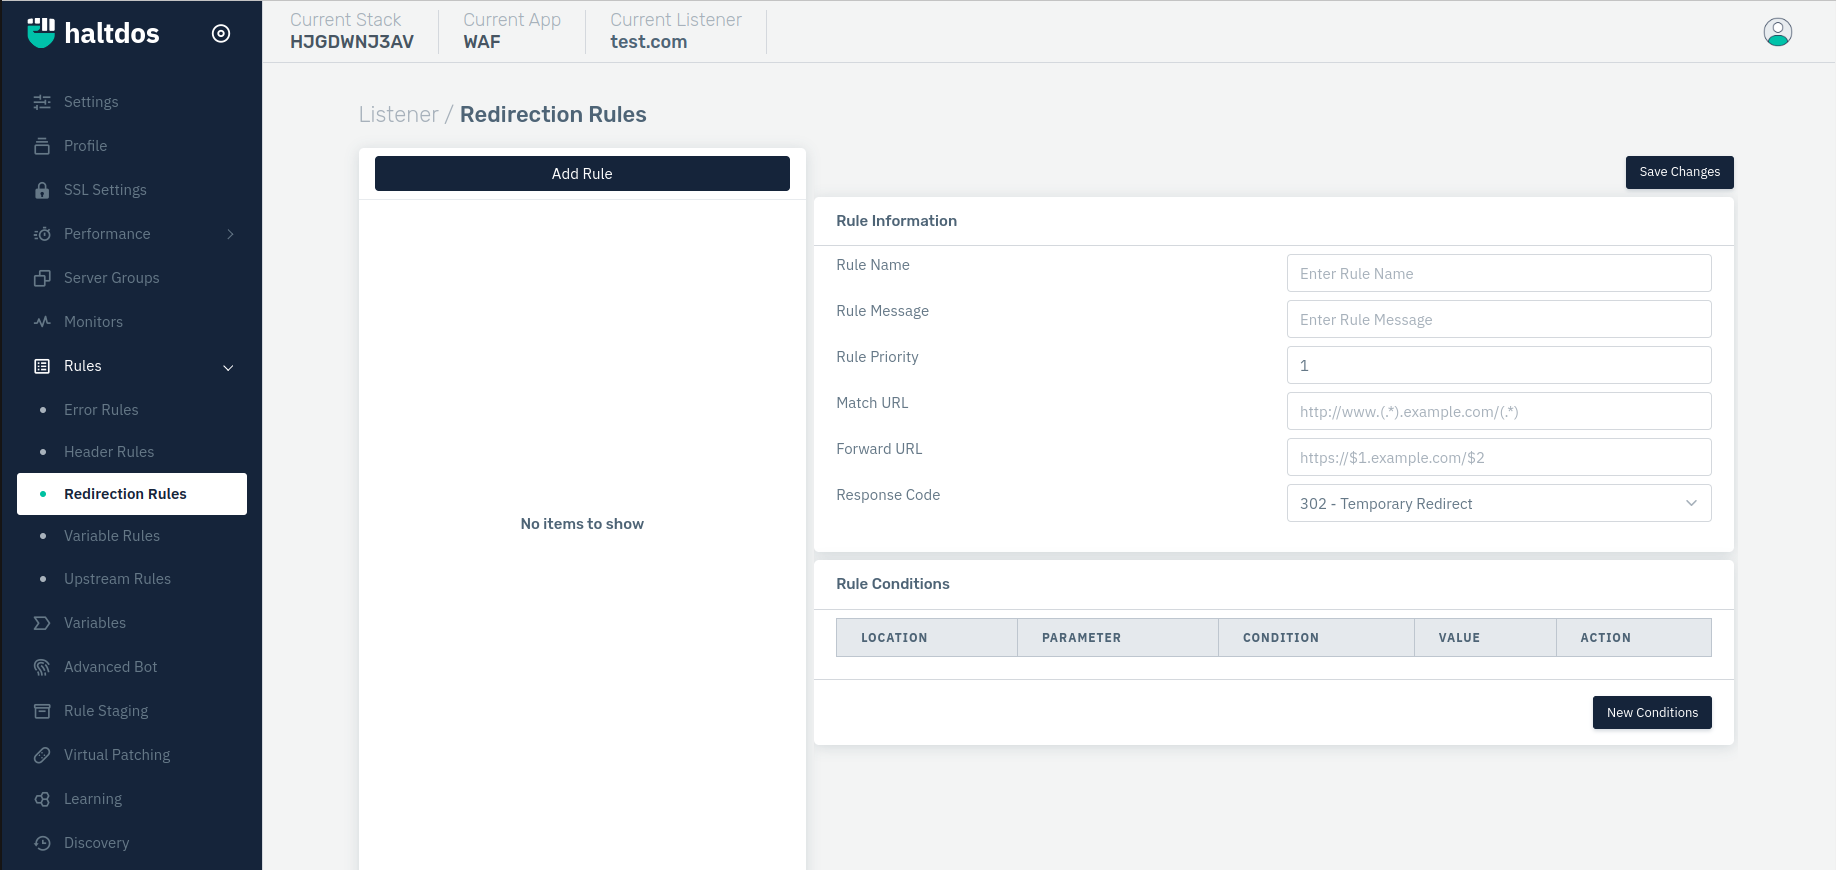The width and height of the screenshot is (1836, 870).
Task: Click the Monitors pulse icon
Action: point(42,322)
